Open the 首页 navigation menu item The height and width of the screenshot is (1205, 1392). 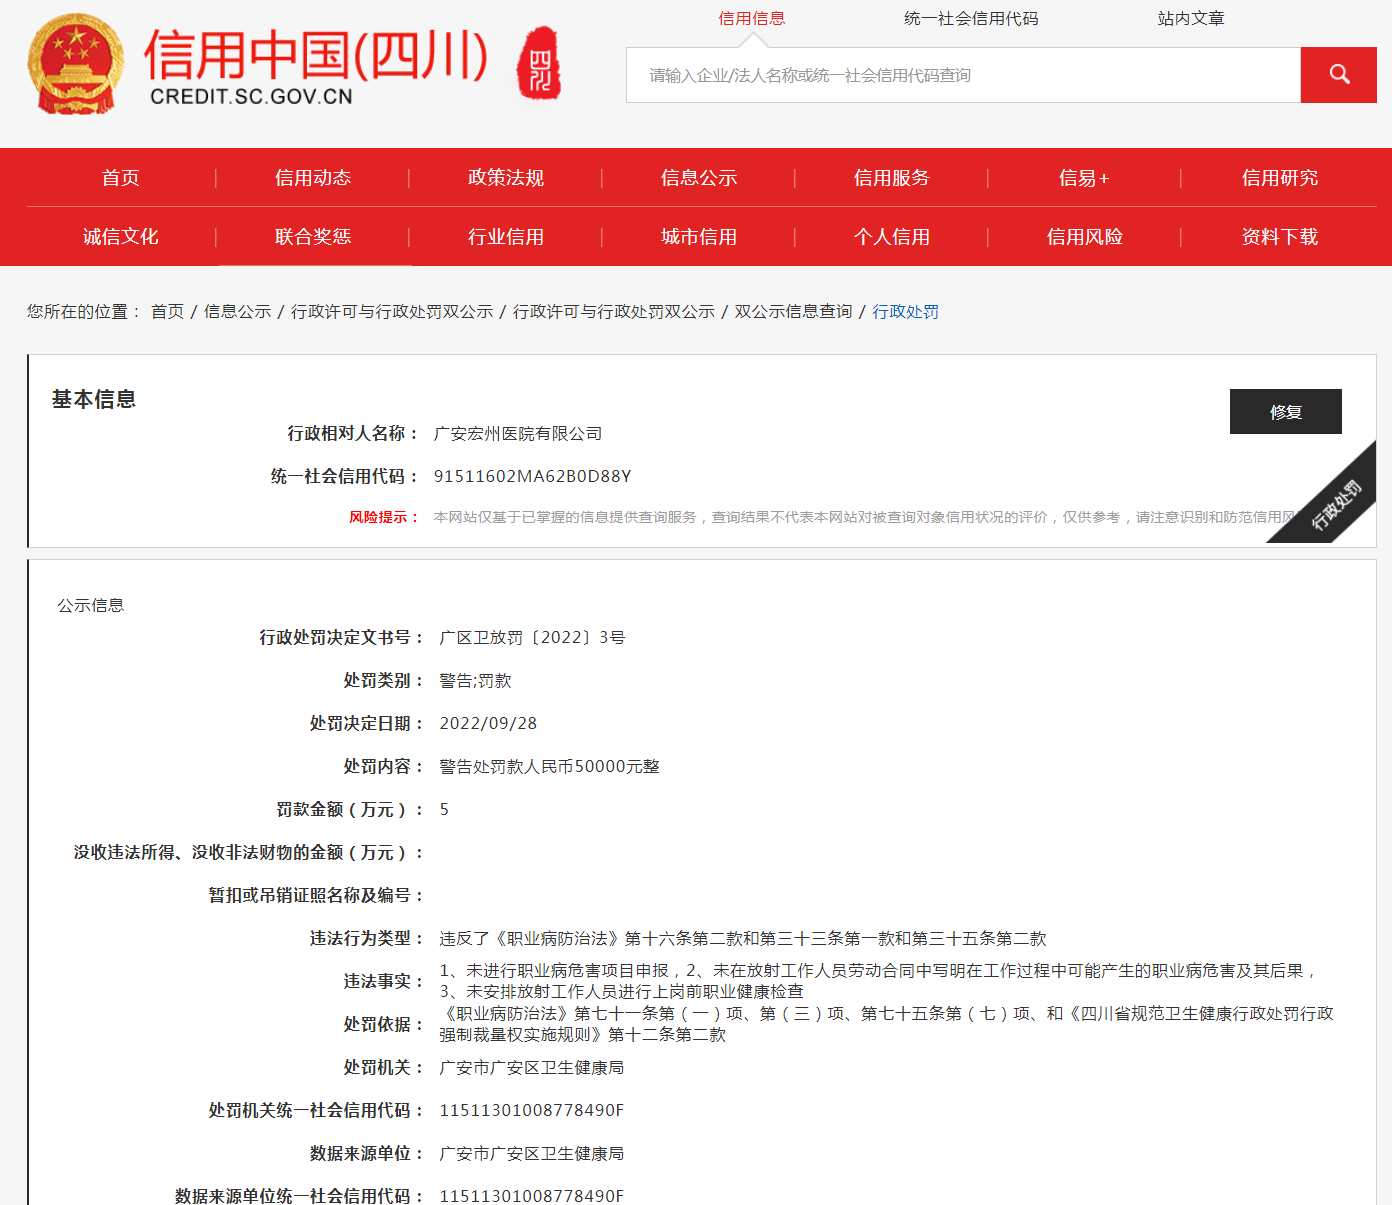121,178
